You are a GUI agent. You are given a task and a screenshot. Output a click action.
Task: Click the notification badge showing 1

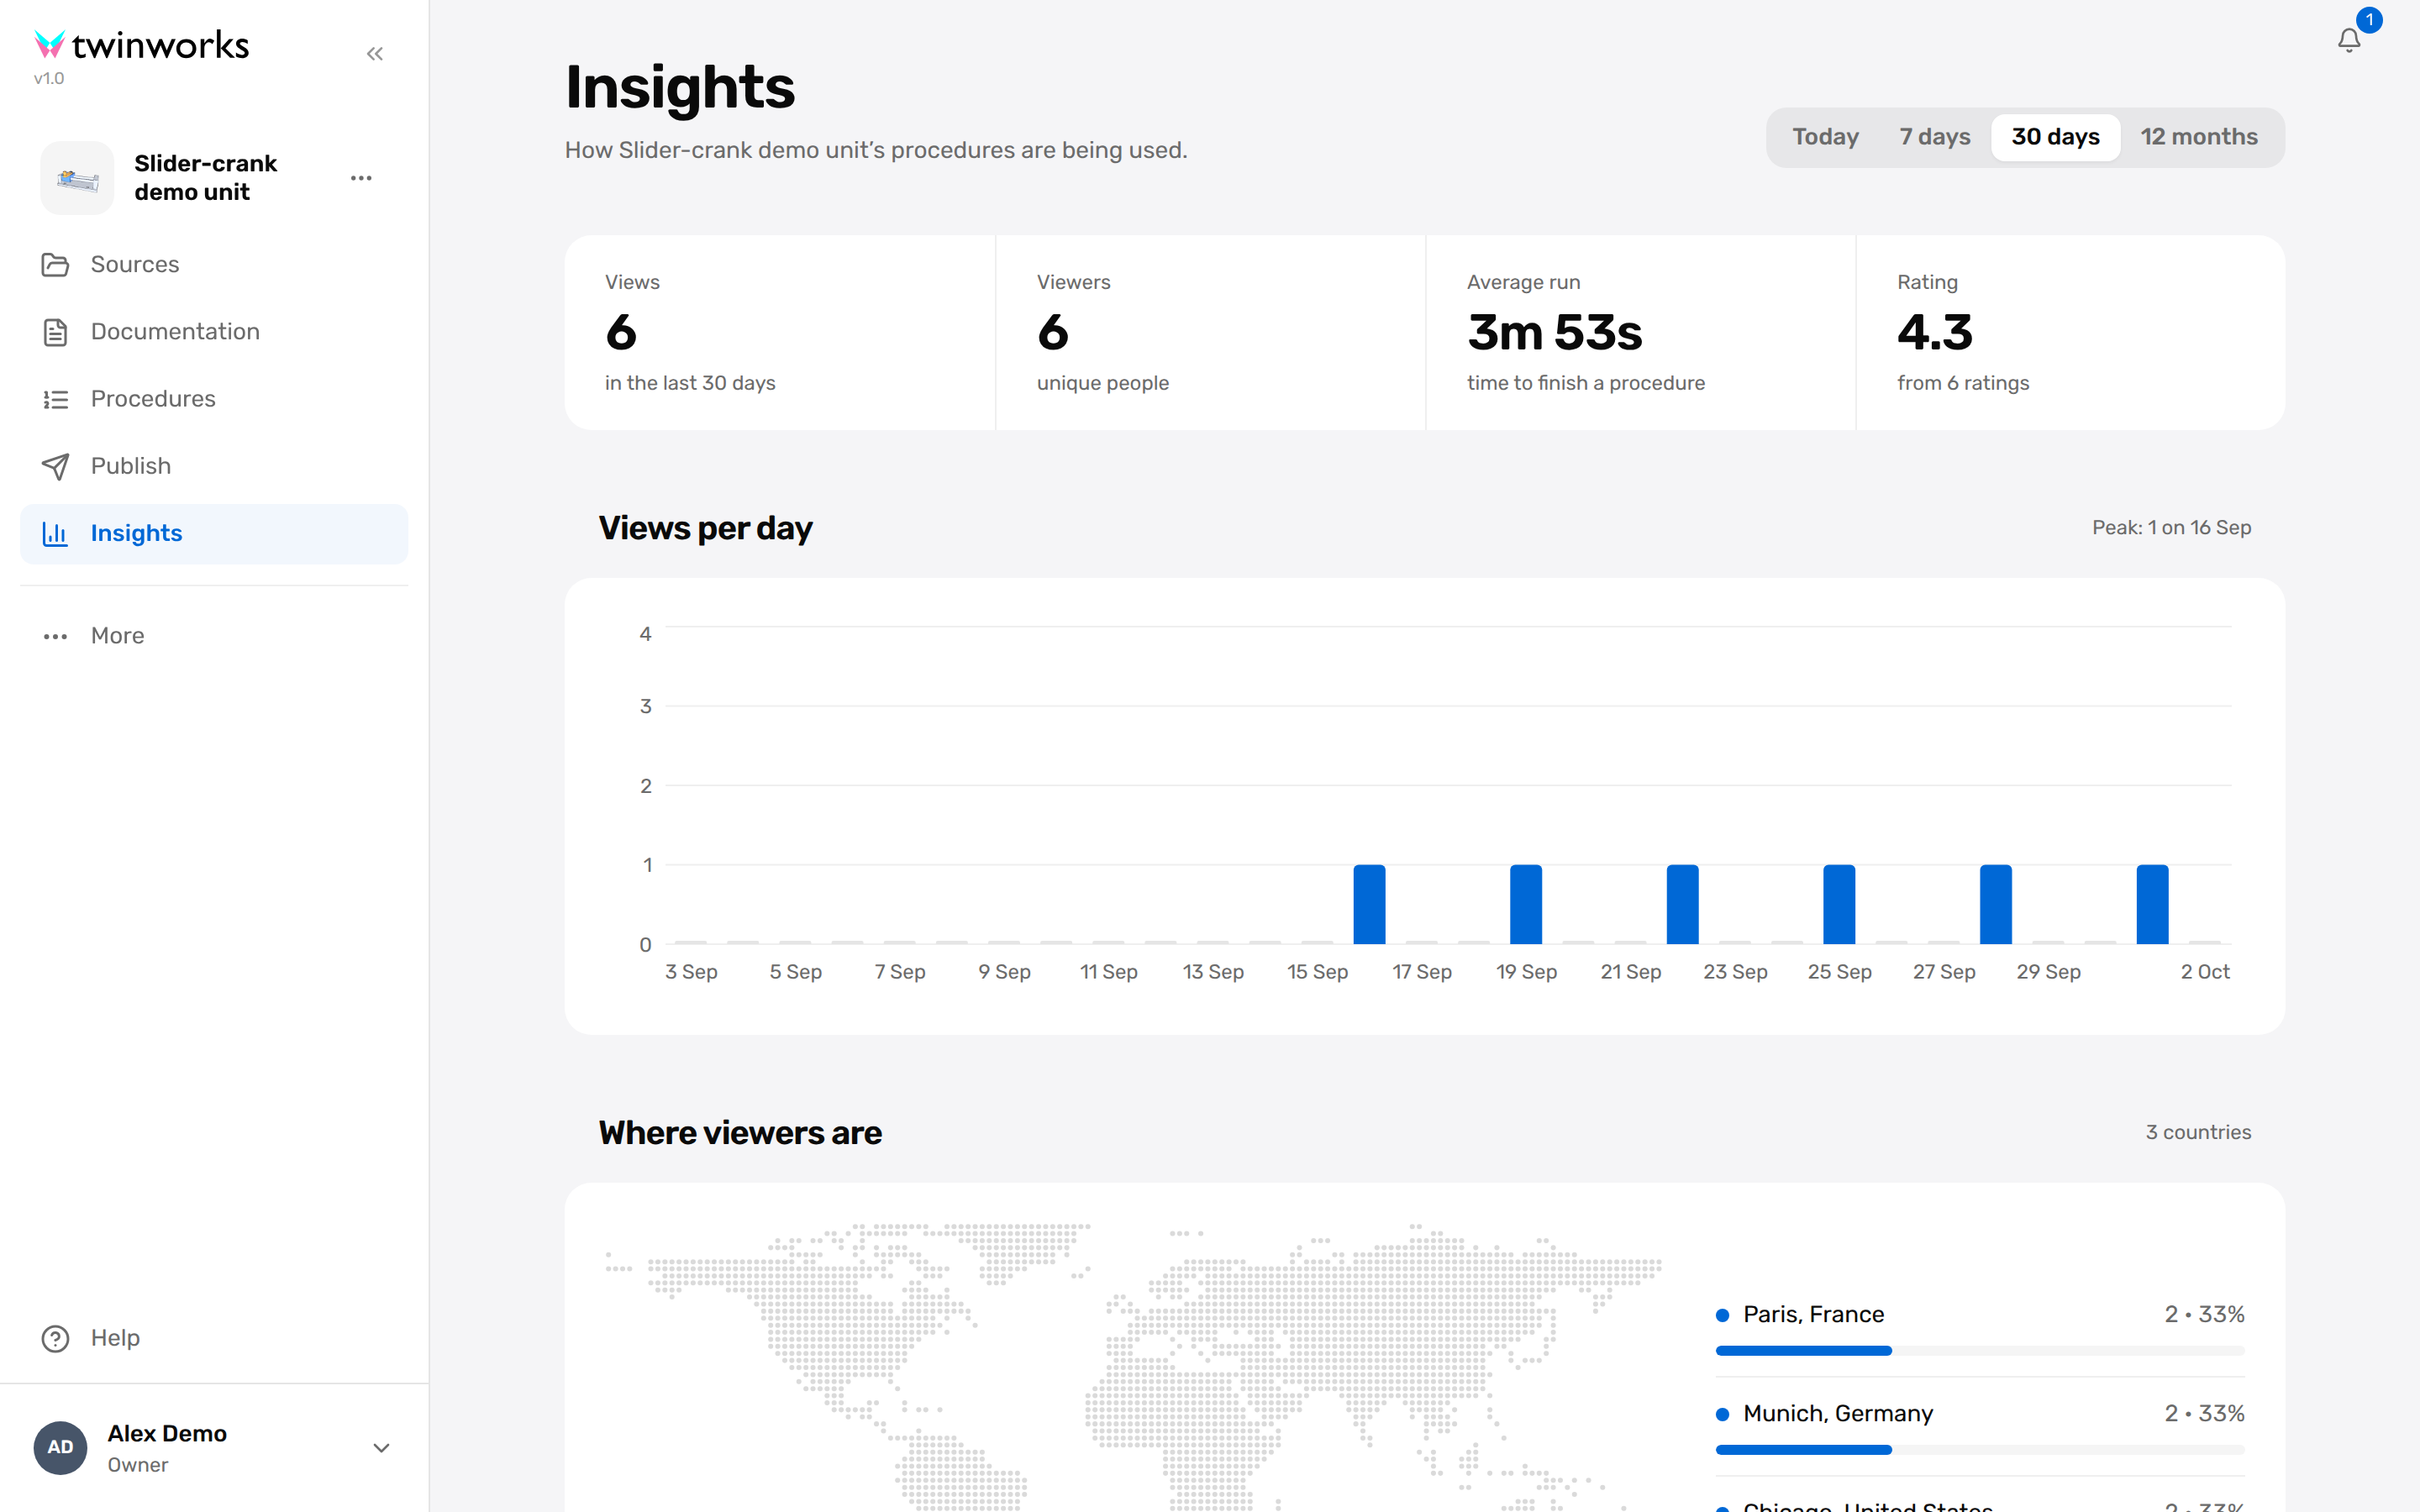pyautogui.click(x=2369, y=20)
